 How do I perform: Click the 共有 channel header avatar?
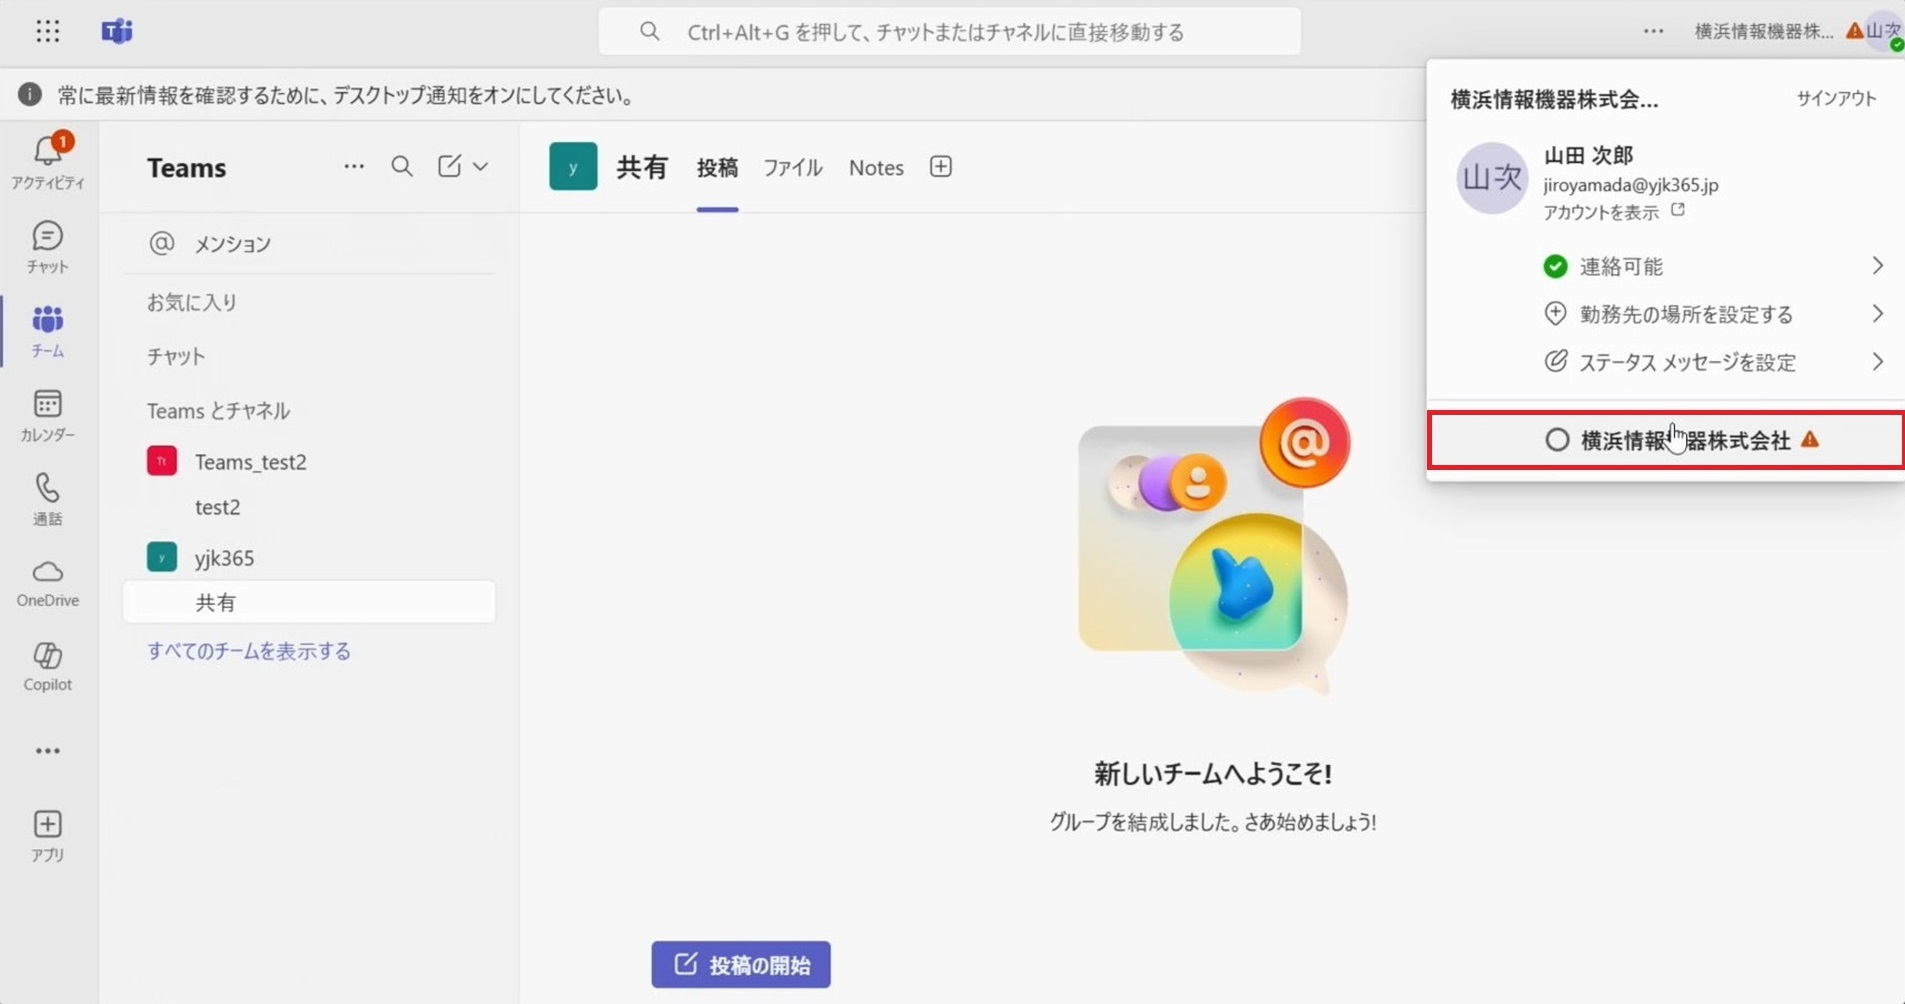[x=573, y=166]
